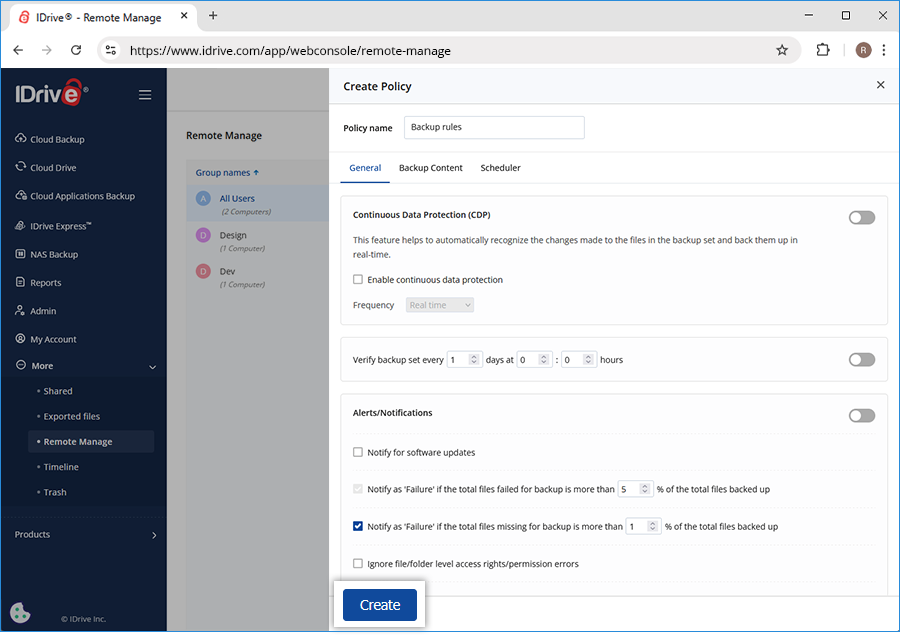Go to Cloud Applications Backup

(75, 196)
